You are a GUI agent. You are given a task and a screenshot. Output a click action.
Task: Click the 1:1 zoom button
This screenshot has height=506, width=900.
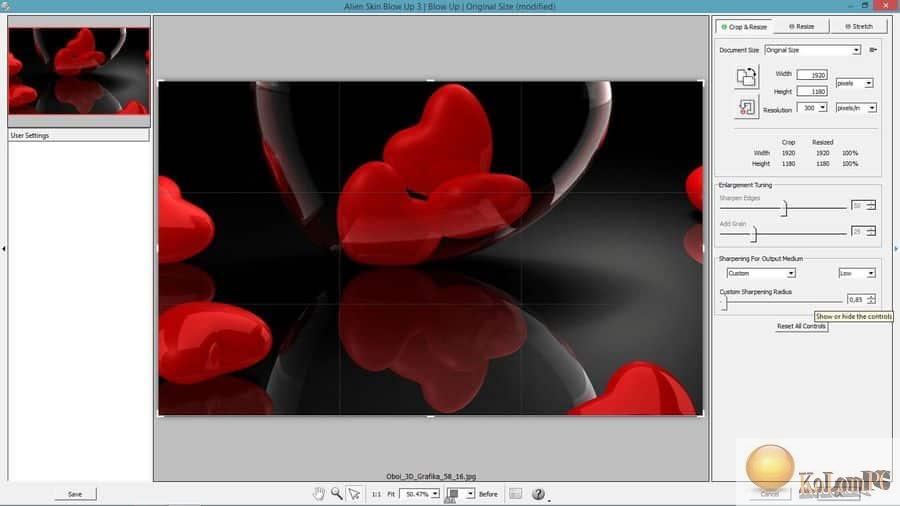pyautogui.click(x=376, y=494)
